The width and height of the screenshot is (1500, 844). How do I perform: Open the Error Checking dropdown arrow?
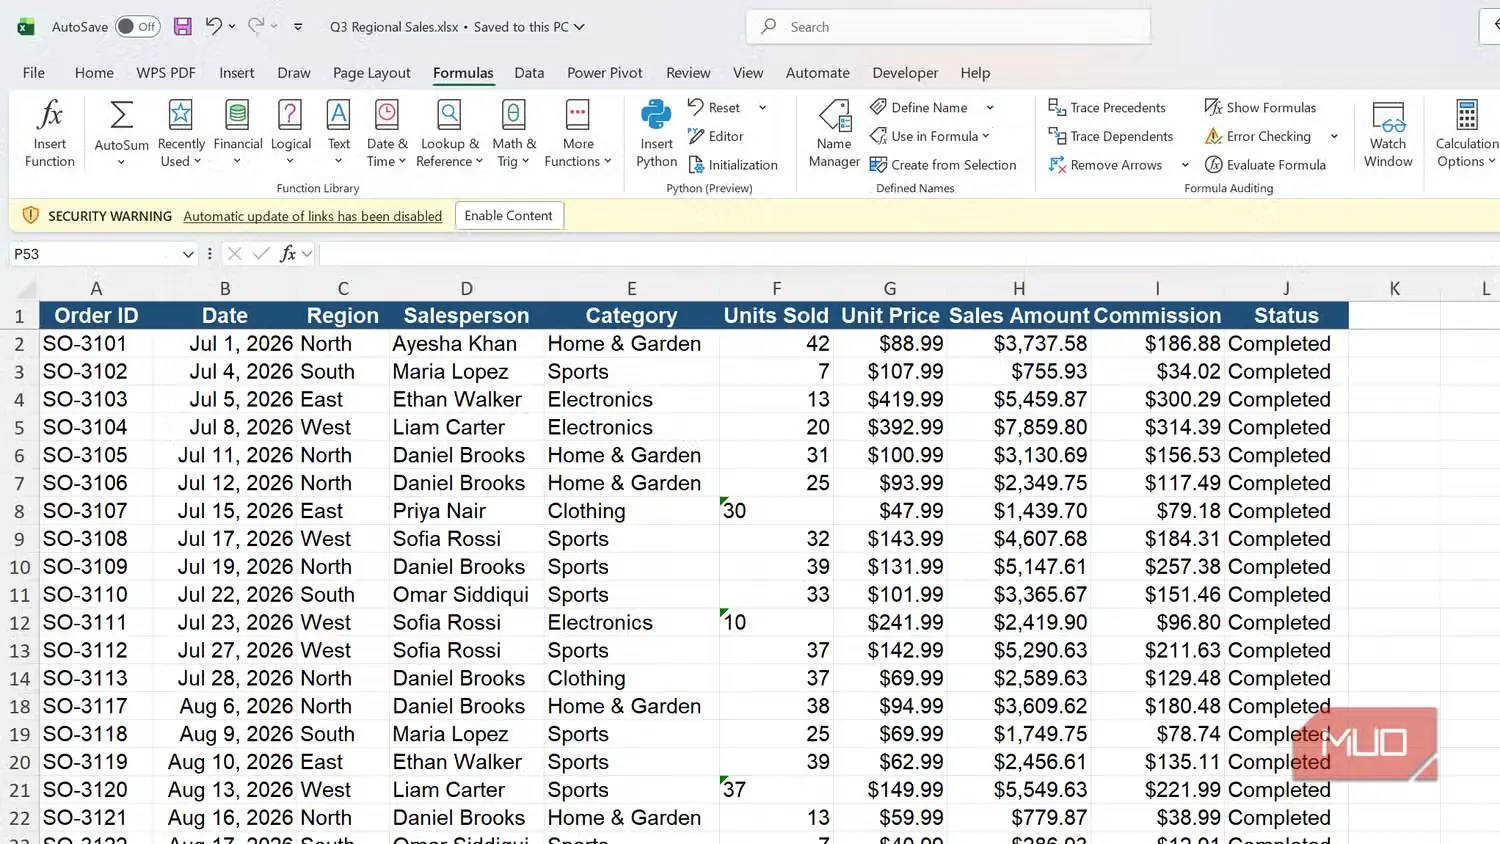[1334, 136]
